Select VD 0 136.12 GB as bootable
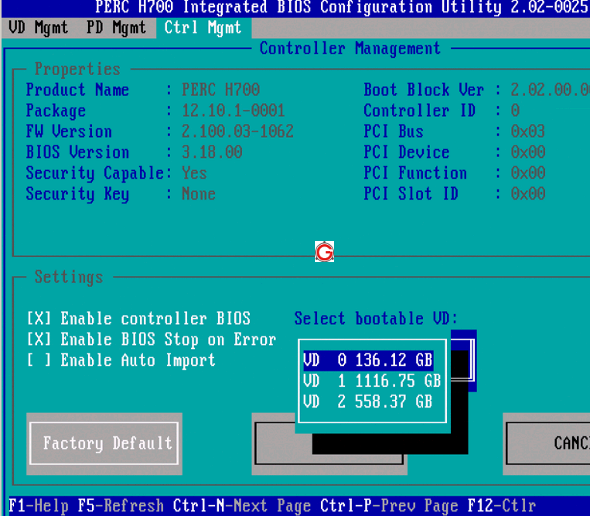Screen dimensions: 590x516 [x=368, y=360]
